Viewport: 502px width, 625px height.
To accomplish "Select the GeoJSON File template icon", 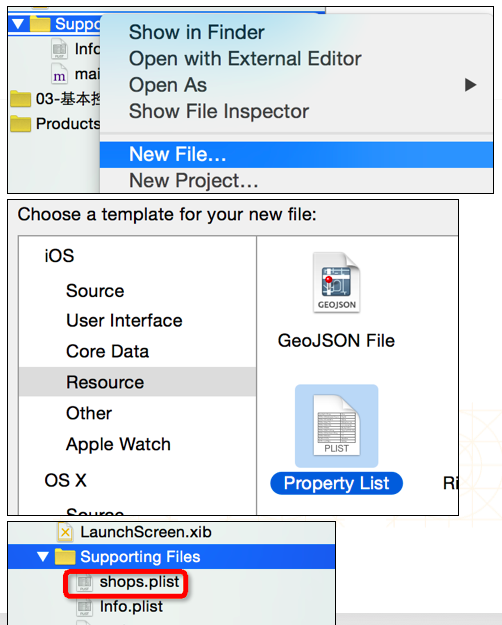I will point(337,283).
